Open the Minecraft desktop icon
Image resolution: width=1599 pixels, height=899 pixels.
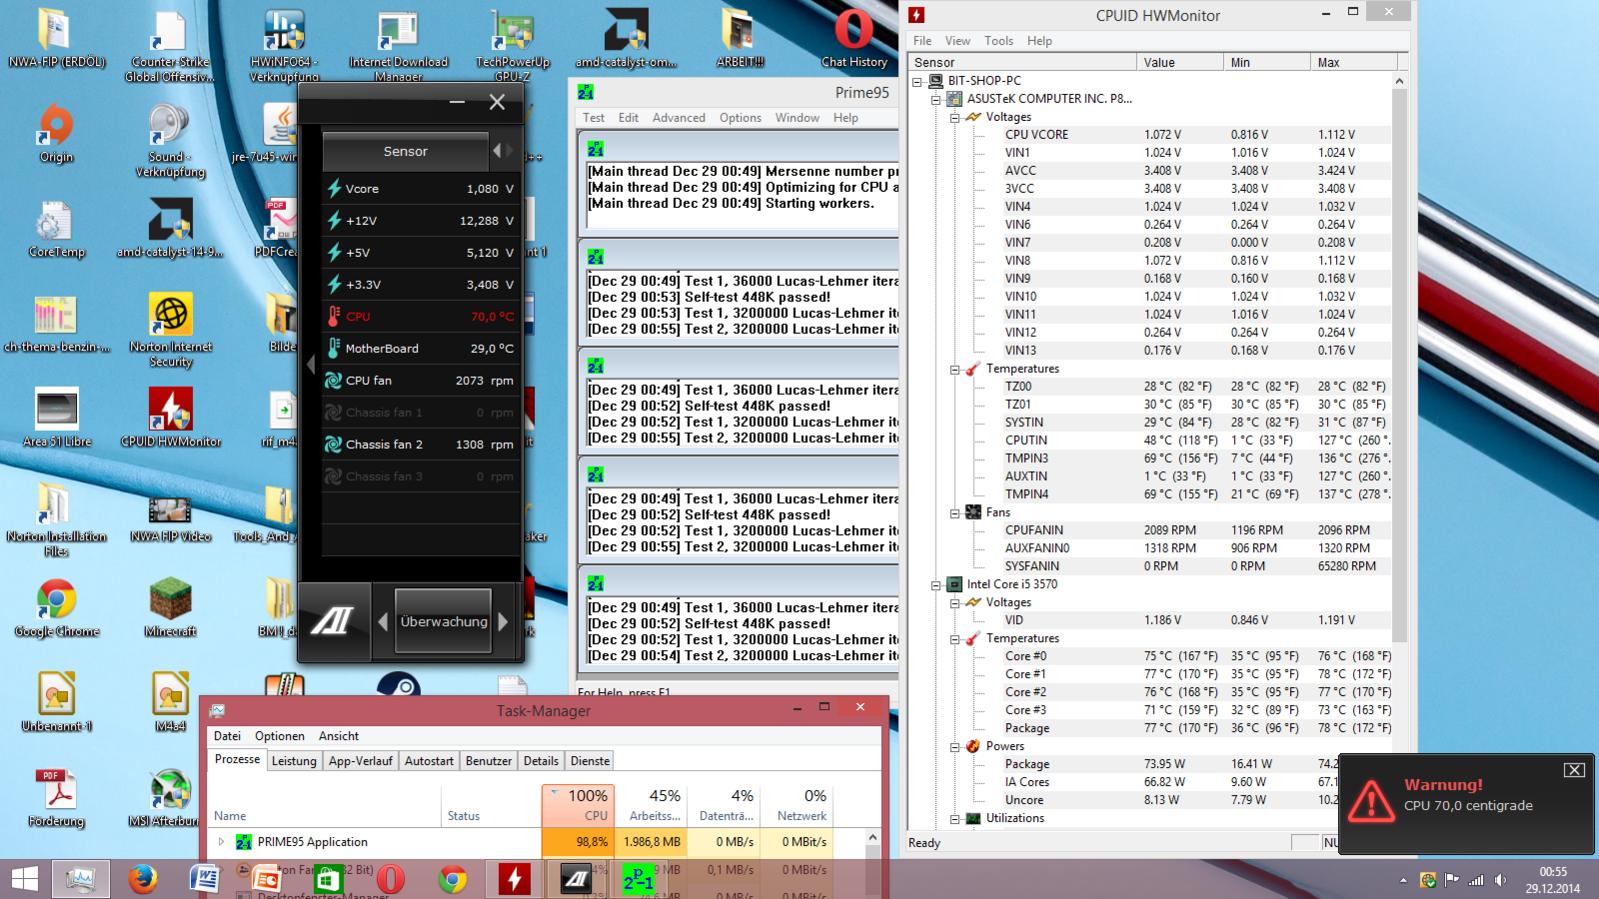point(170,609)
